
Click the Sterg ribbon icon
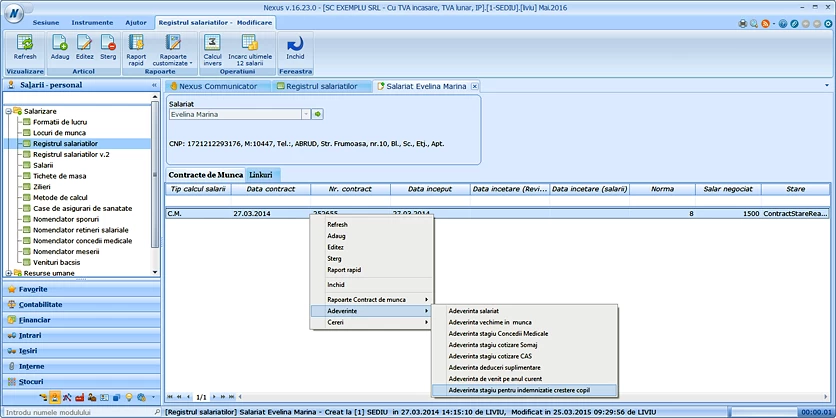pyautogui.click(x=108, y=48)
